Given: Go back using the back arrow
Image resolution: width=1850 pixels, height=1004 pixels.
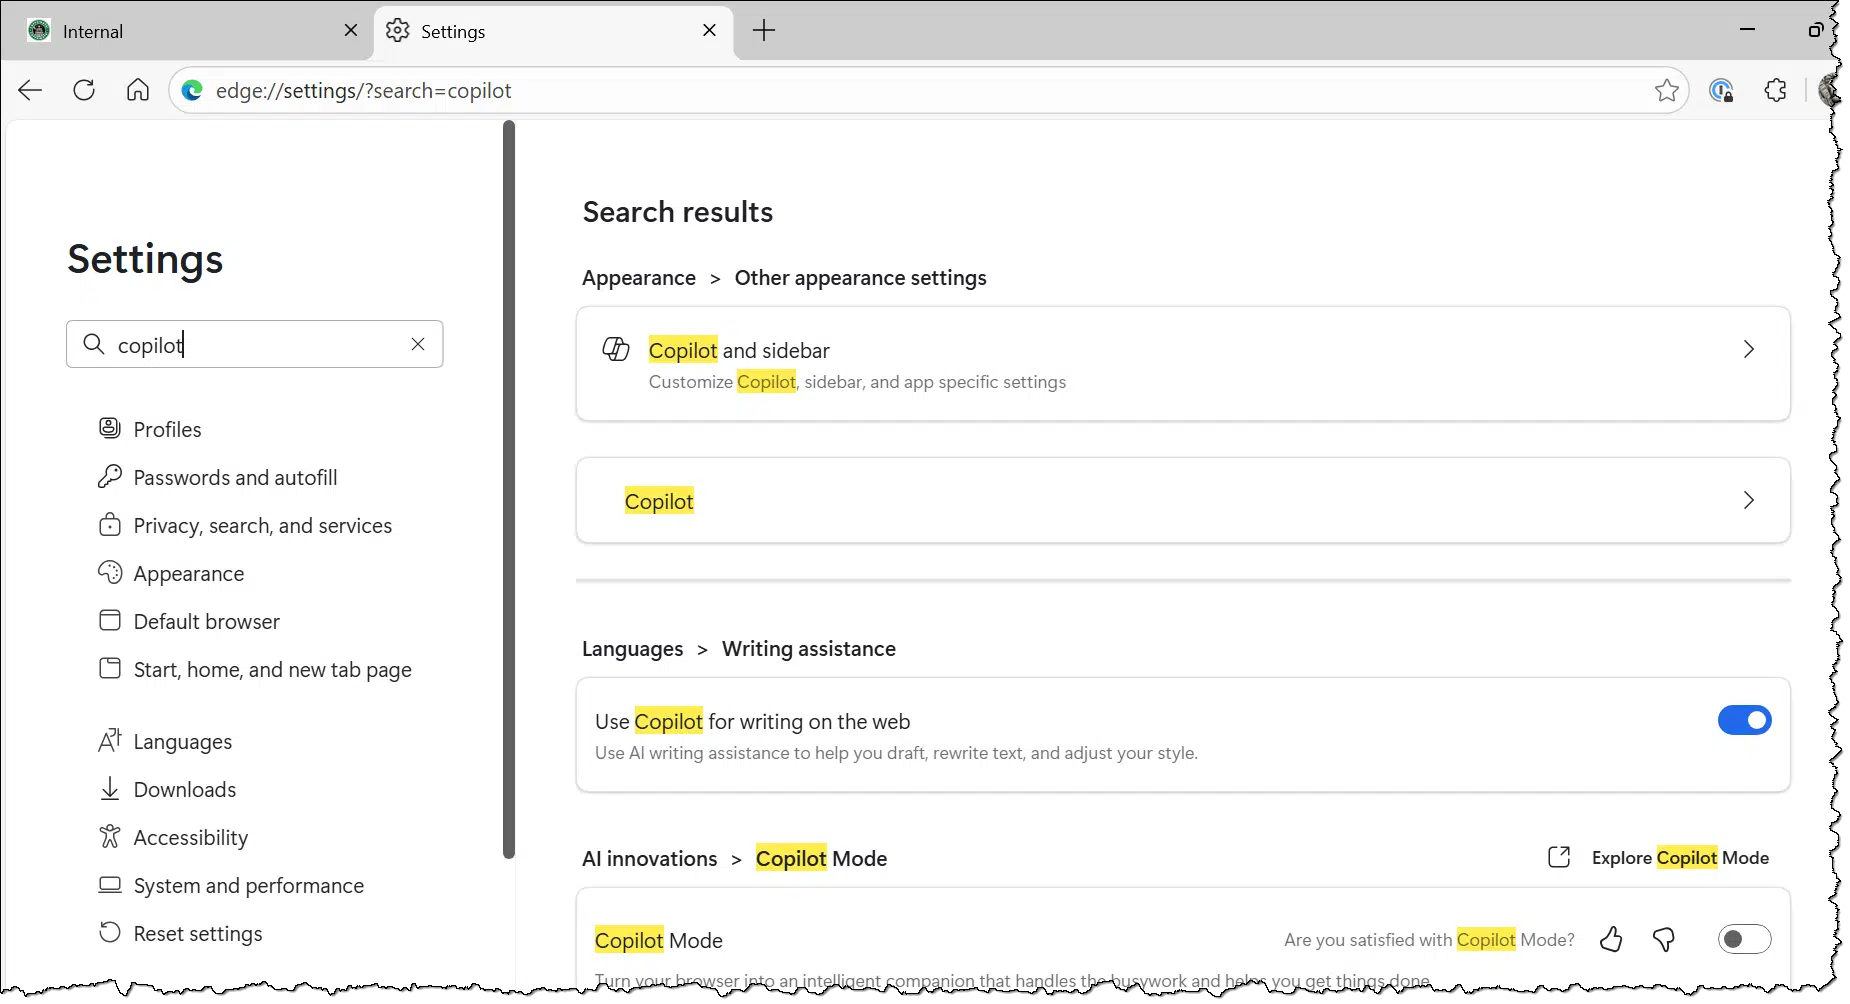Looking at the screenshot, I should pyautogui.click(x=30, y=91).
